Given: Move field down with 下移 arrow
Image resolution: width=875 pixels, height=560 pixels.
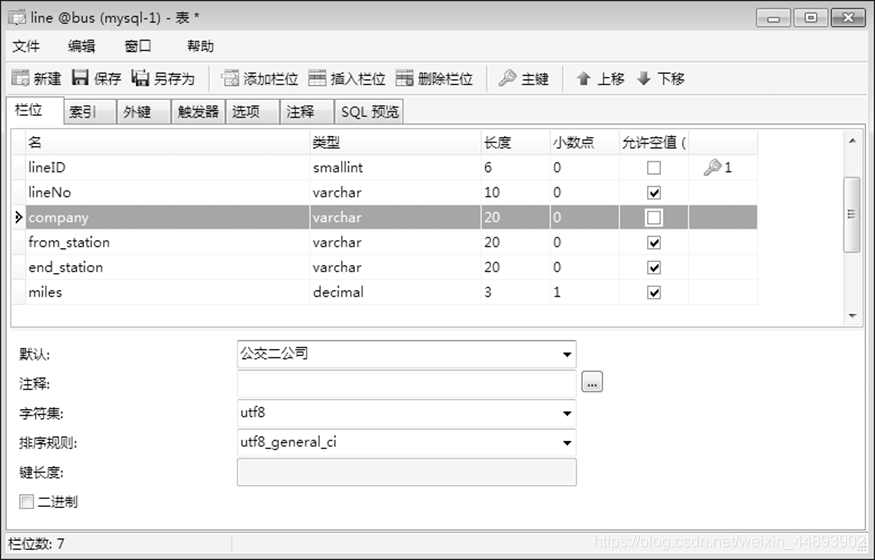Looking at the screenshot, I should 644,79.
